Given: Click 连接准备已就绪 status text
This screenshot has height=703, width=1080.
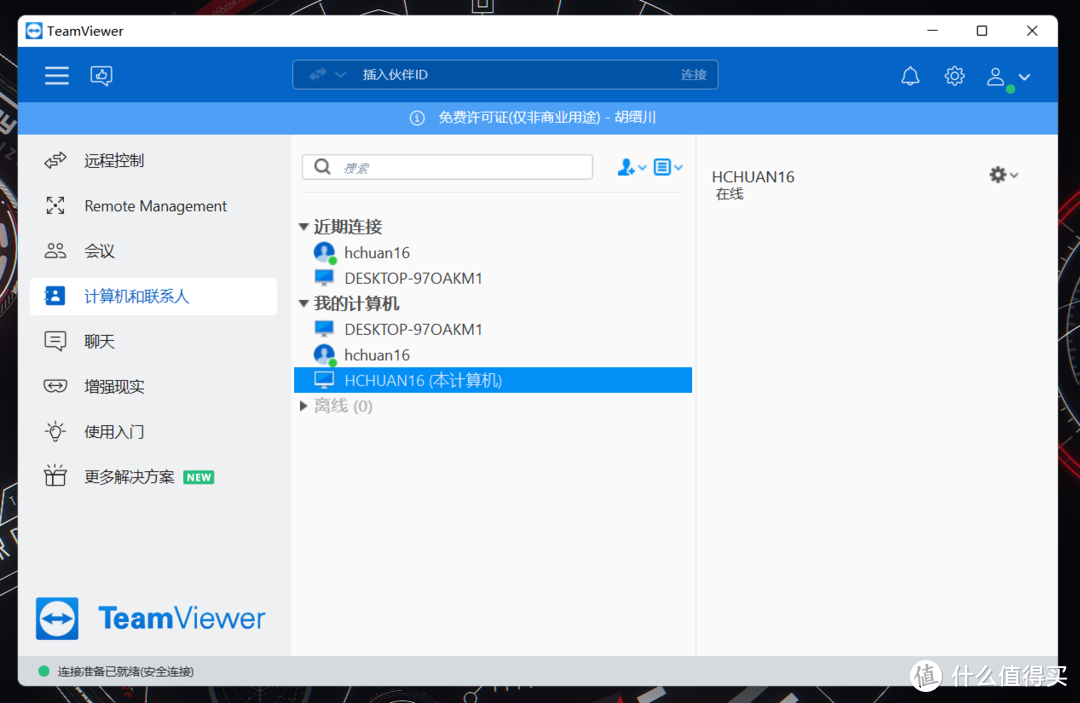Looking at the screenshot, I should click(x=125, y=671).
